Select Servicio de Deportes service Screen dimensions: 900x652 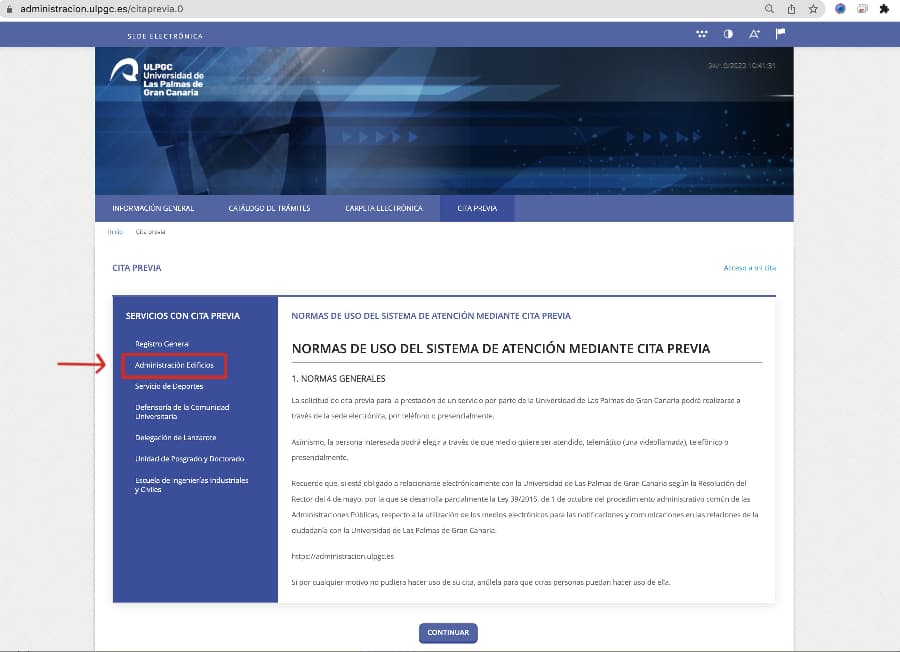click(169, 386)
